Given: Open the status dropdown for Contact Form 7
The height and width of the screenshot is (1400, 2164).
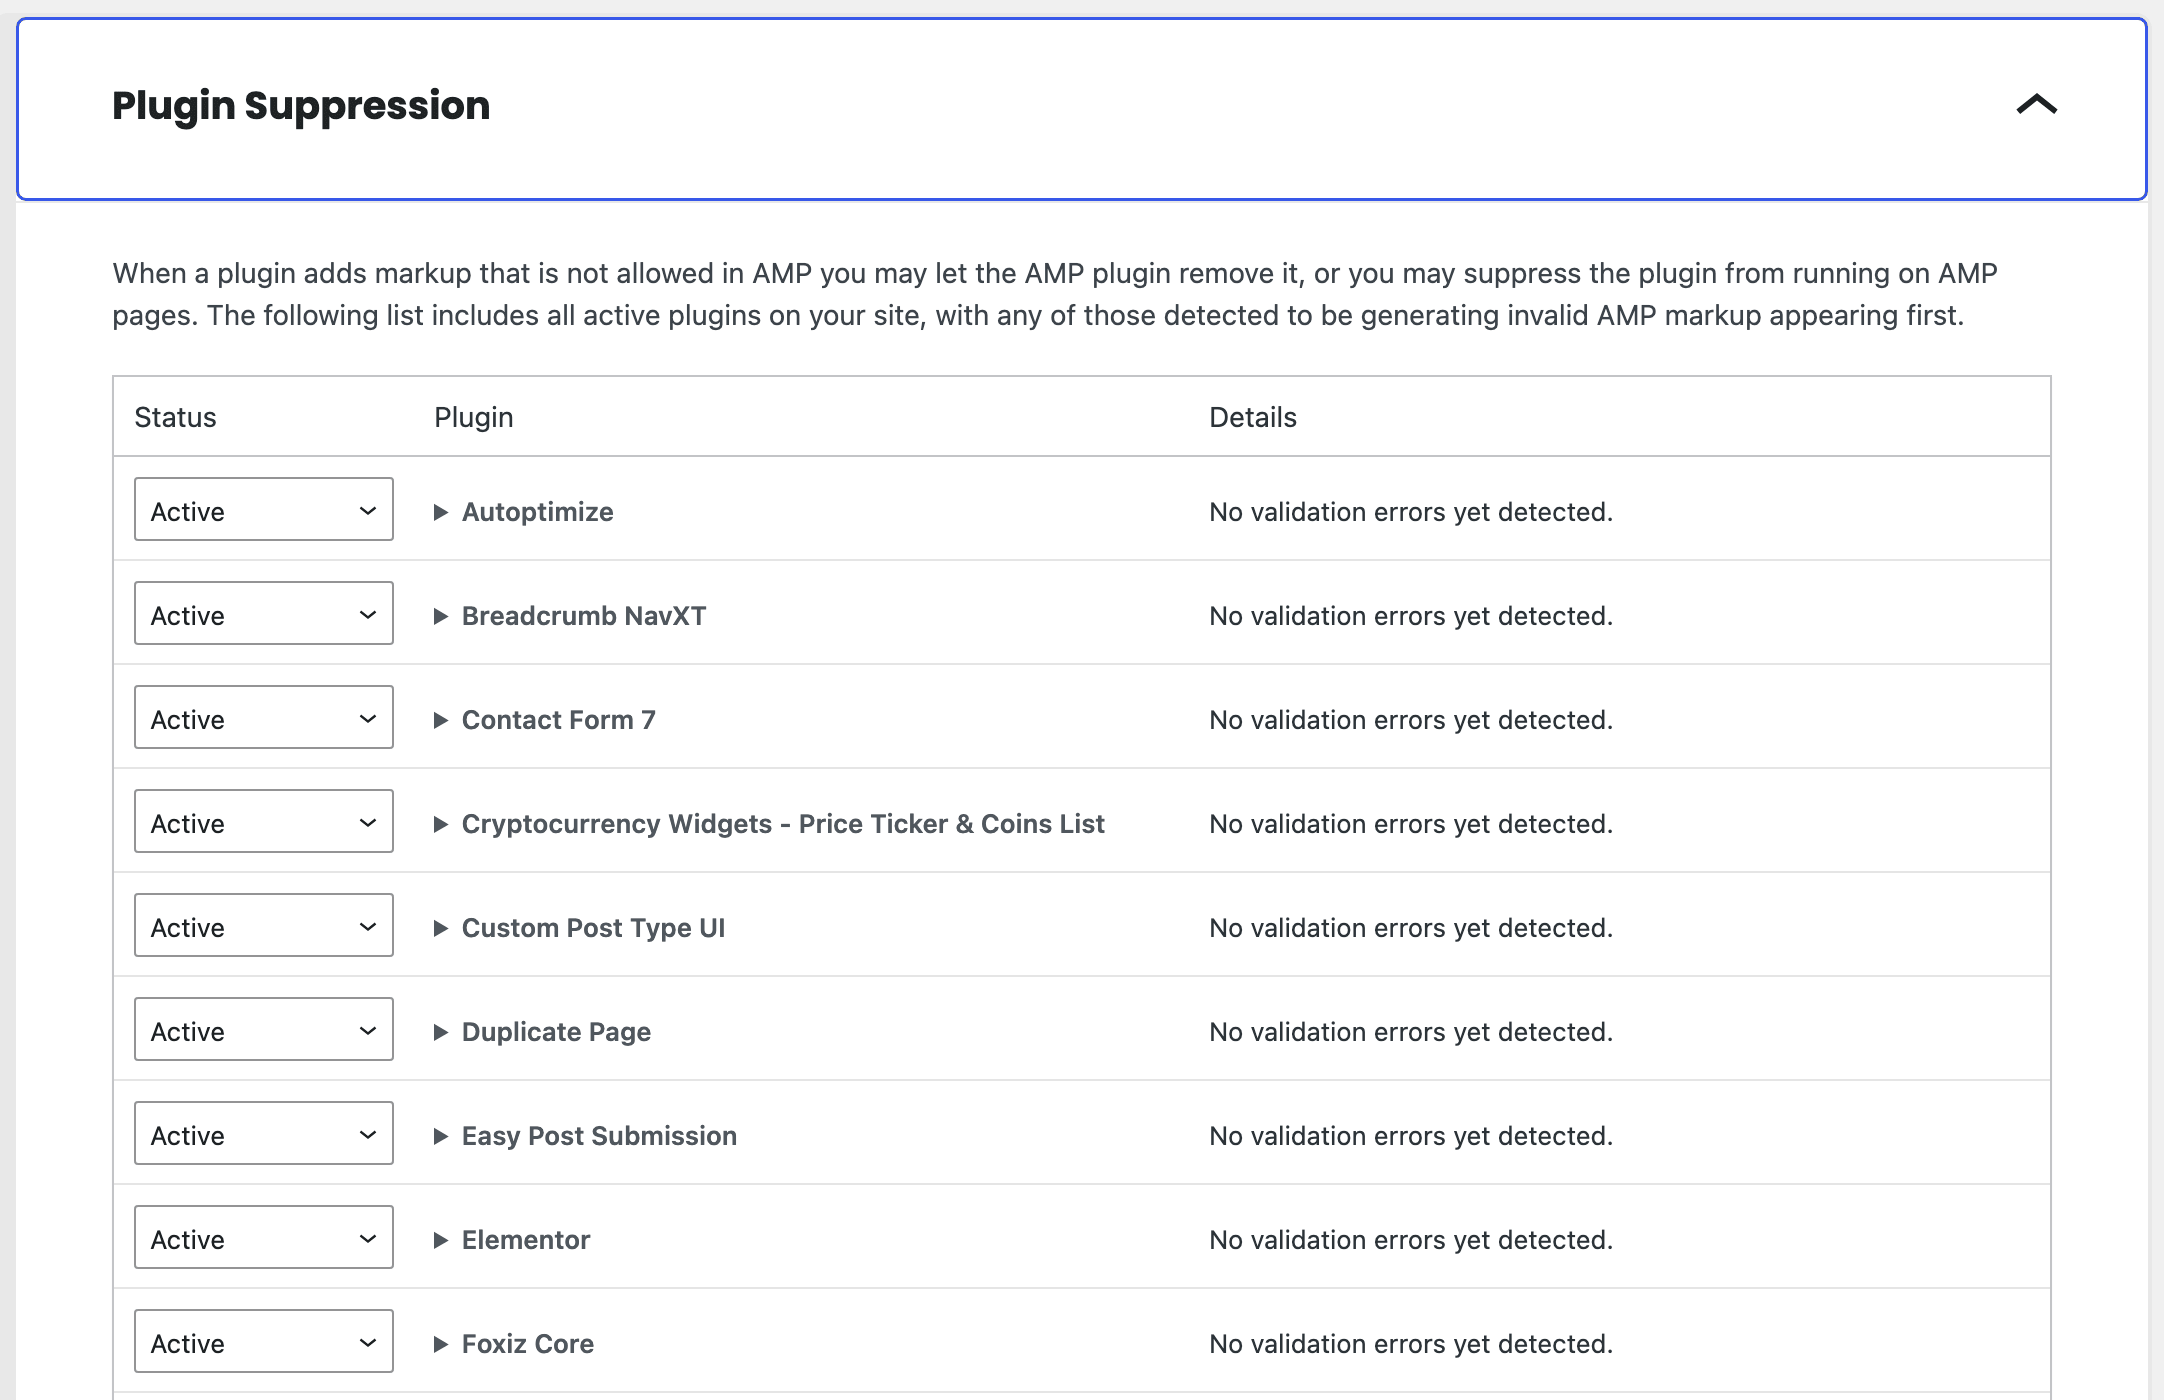Looking at the screenshot, I should coord(264,717).
